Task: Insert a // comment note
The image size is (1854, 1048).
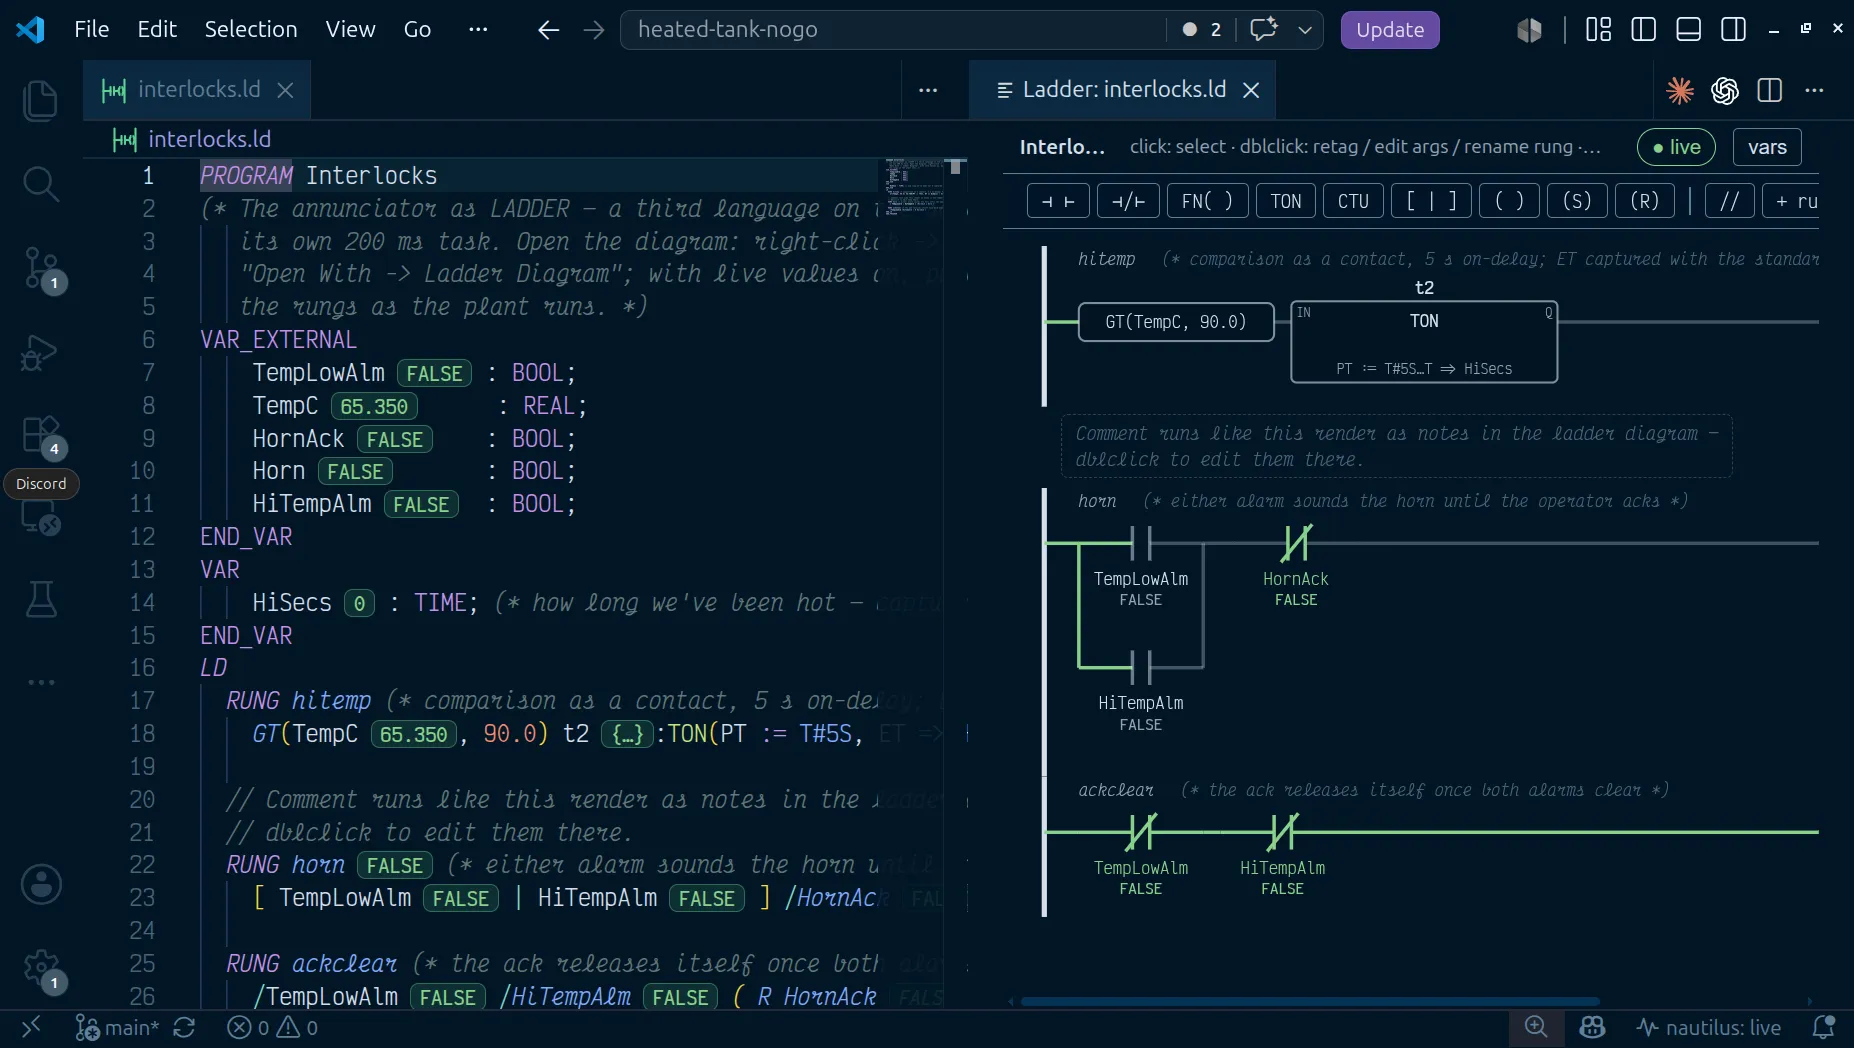Action: pos(1729,201)
